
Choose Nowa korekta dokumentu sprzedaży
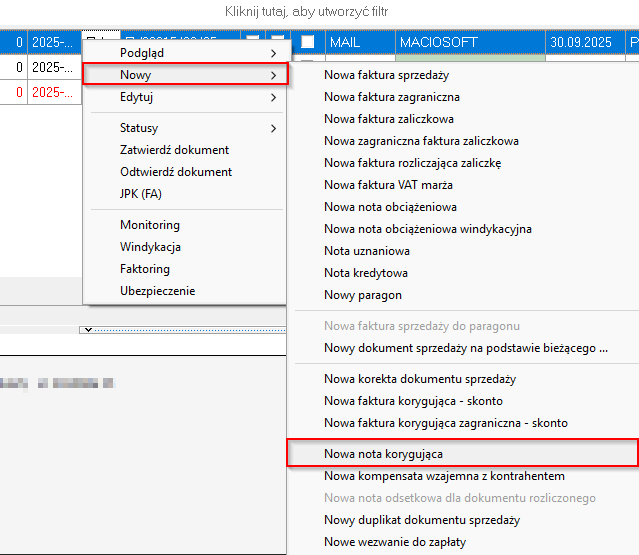[x=419, y=379]
